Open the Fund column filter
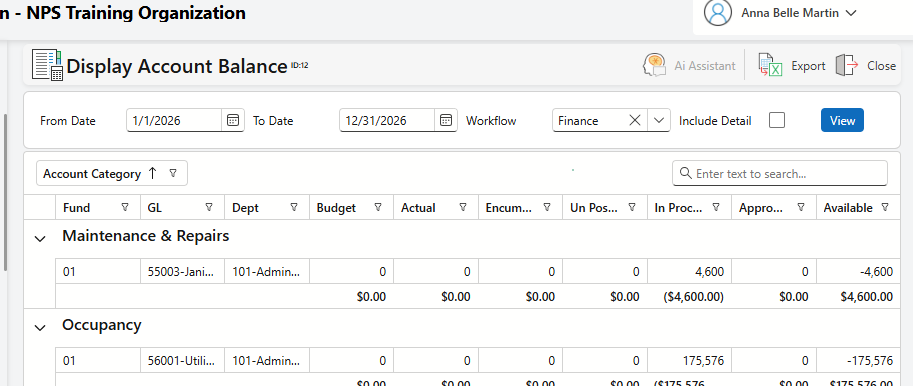The image size is (913, 386). tap(125, 207)
